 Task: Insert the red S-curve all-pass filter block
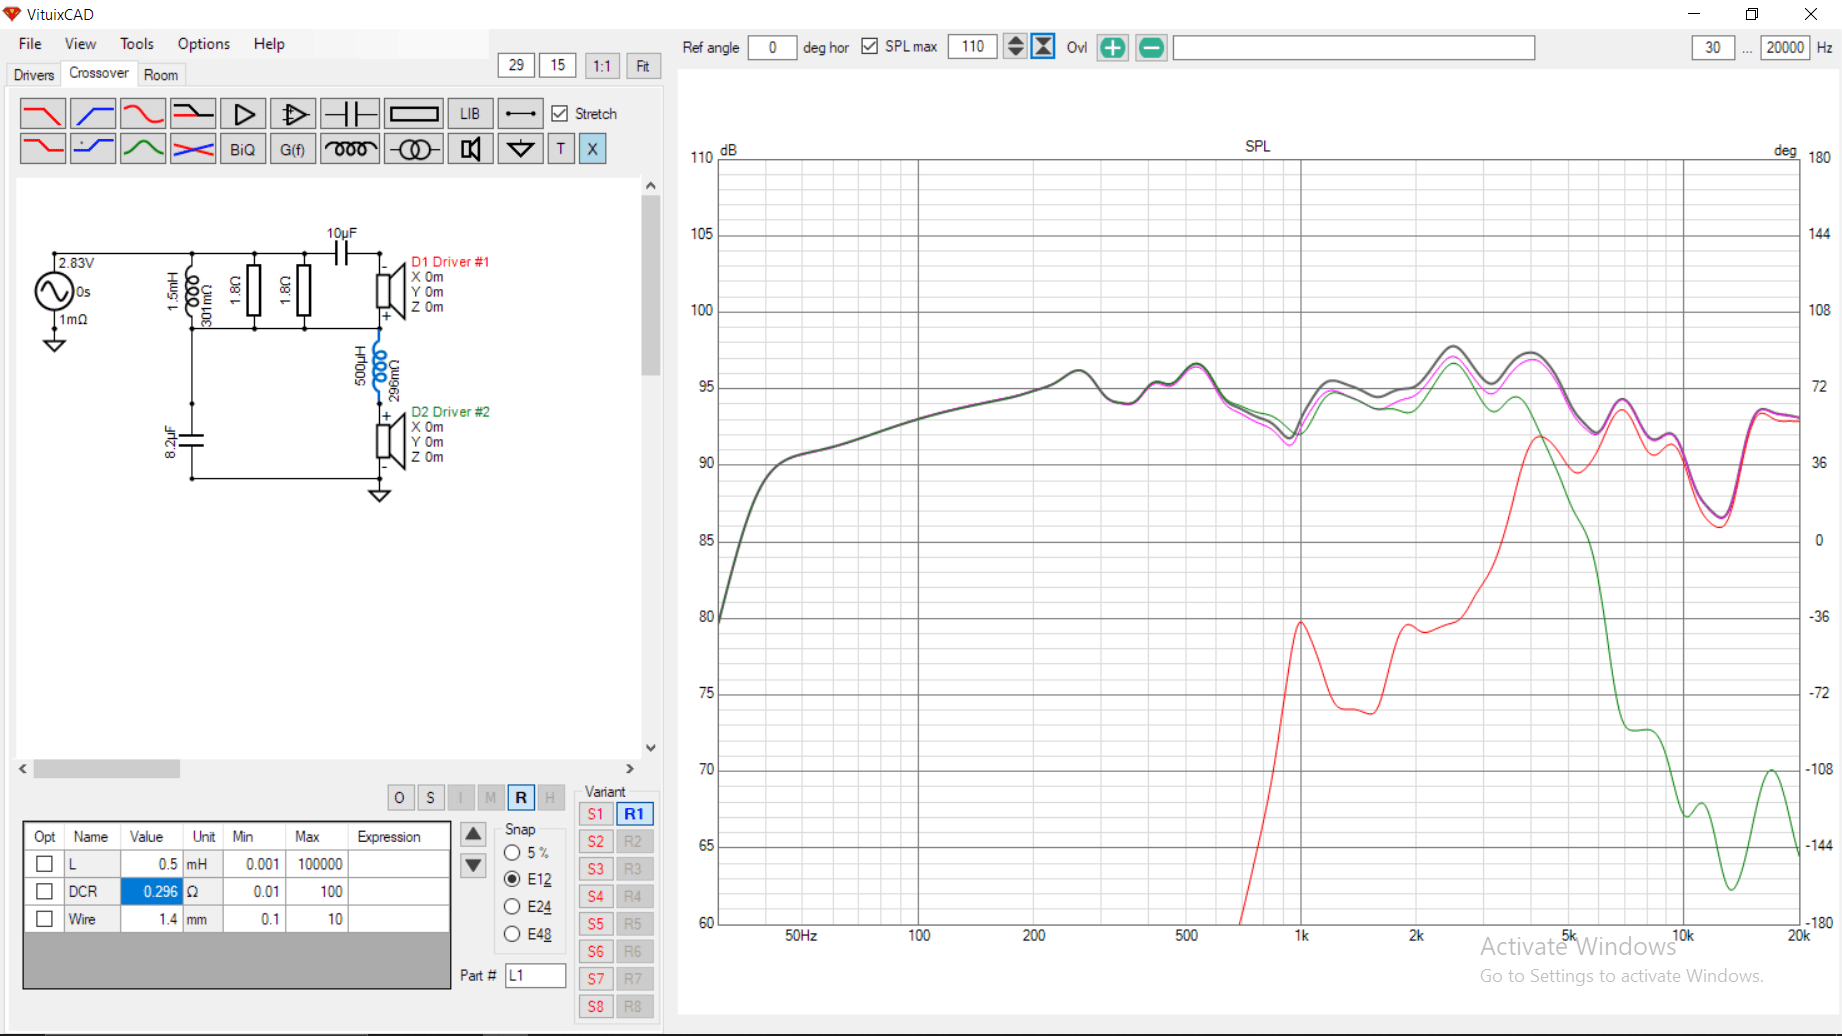(143, 114)
